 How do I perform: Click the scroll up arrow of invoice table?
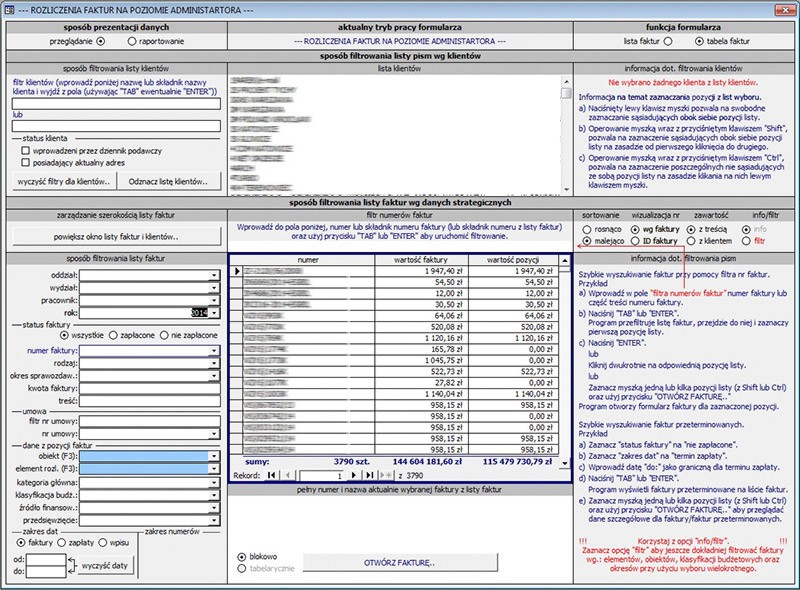point(564,261)
